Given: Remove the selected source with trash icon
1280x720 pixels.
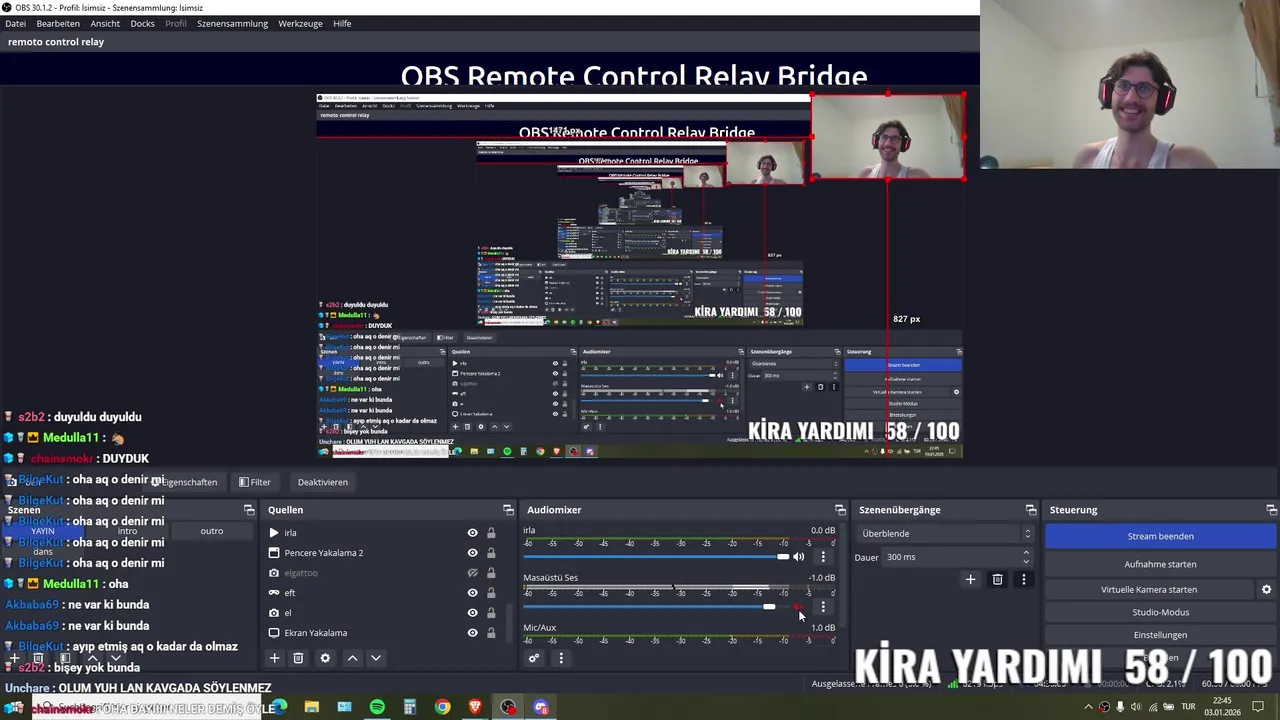Looking at the screenshot, I should point(298,658).
